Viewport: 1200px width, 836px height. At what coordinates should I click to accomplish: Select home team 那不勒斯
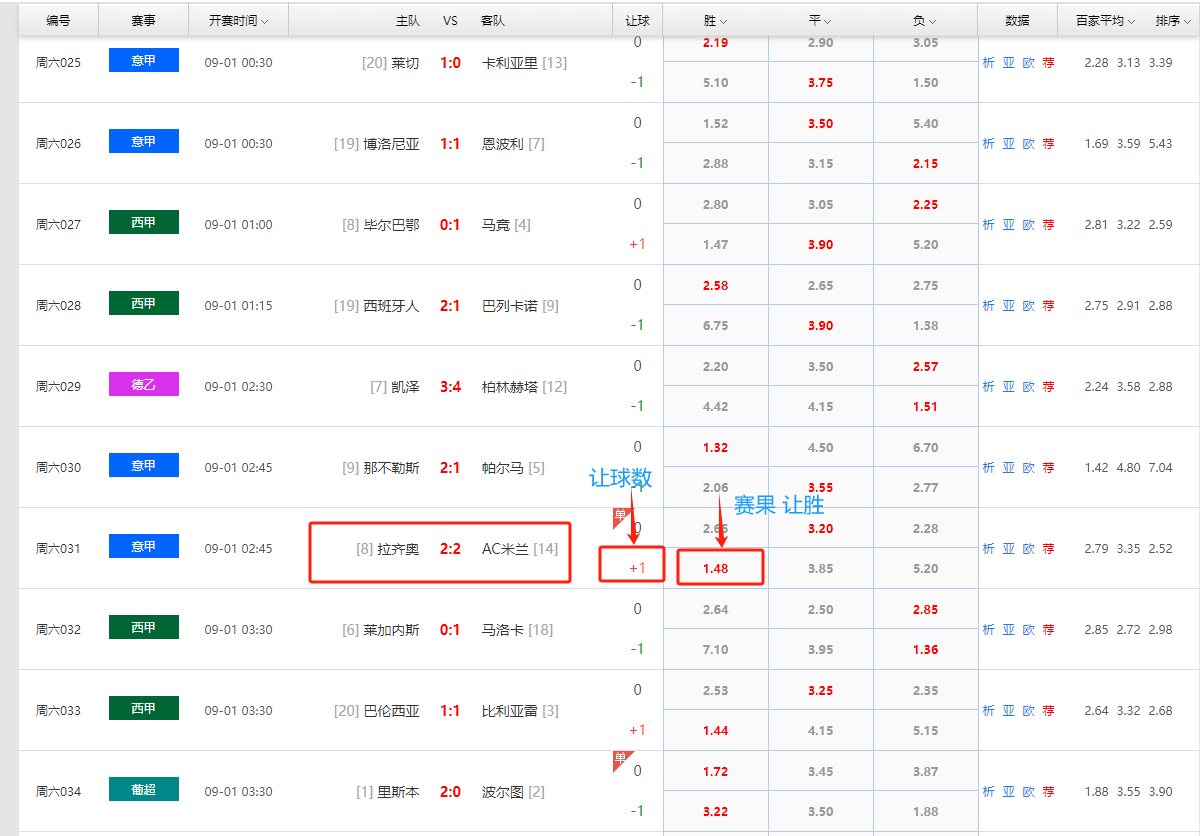391,467
